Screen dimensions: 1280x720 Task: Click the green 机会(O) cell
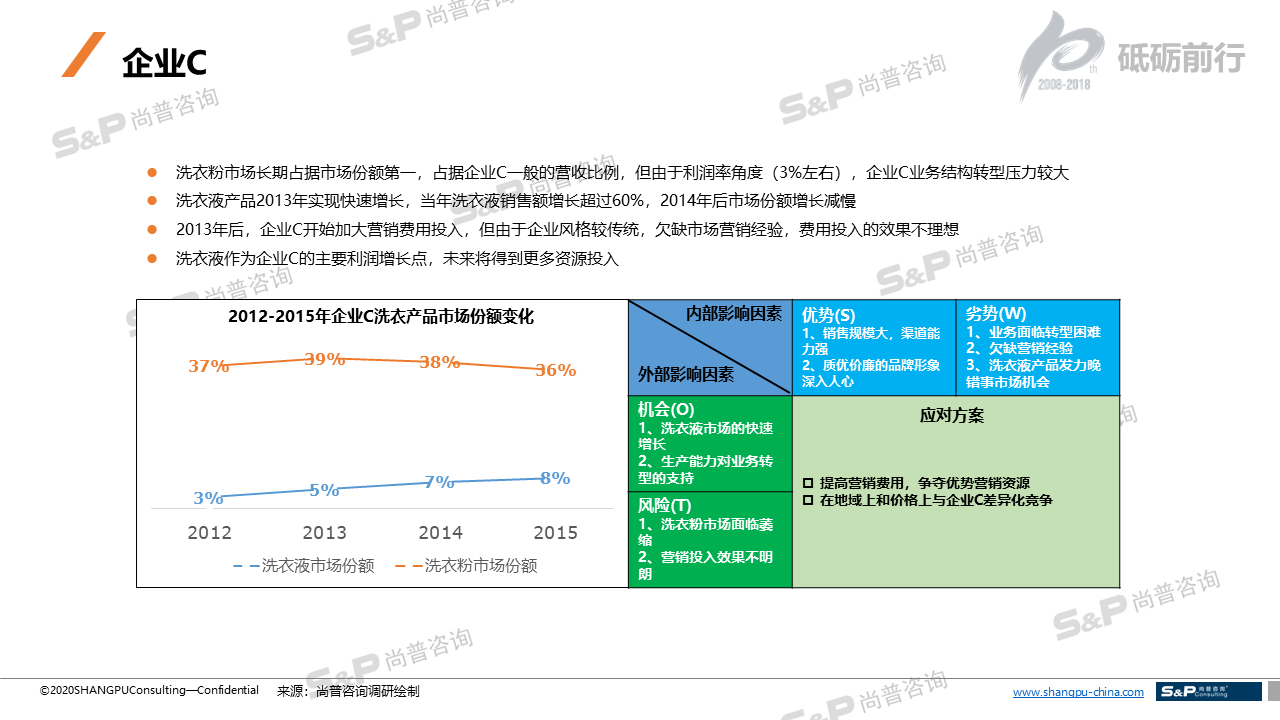(709, 444)
